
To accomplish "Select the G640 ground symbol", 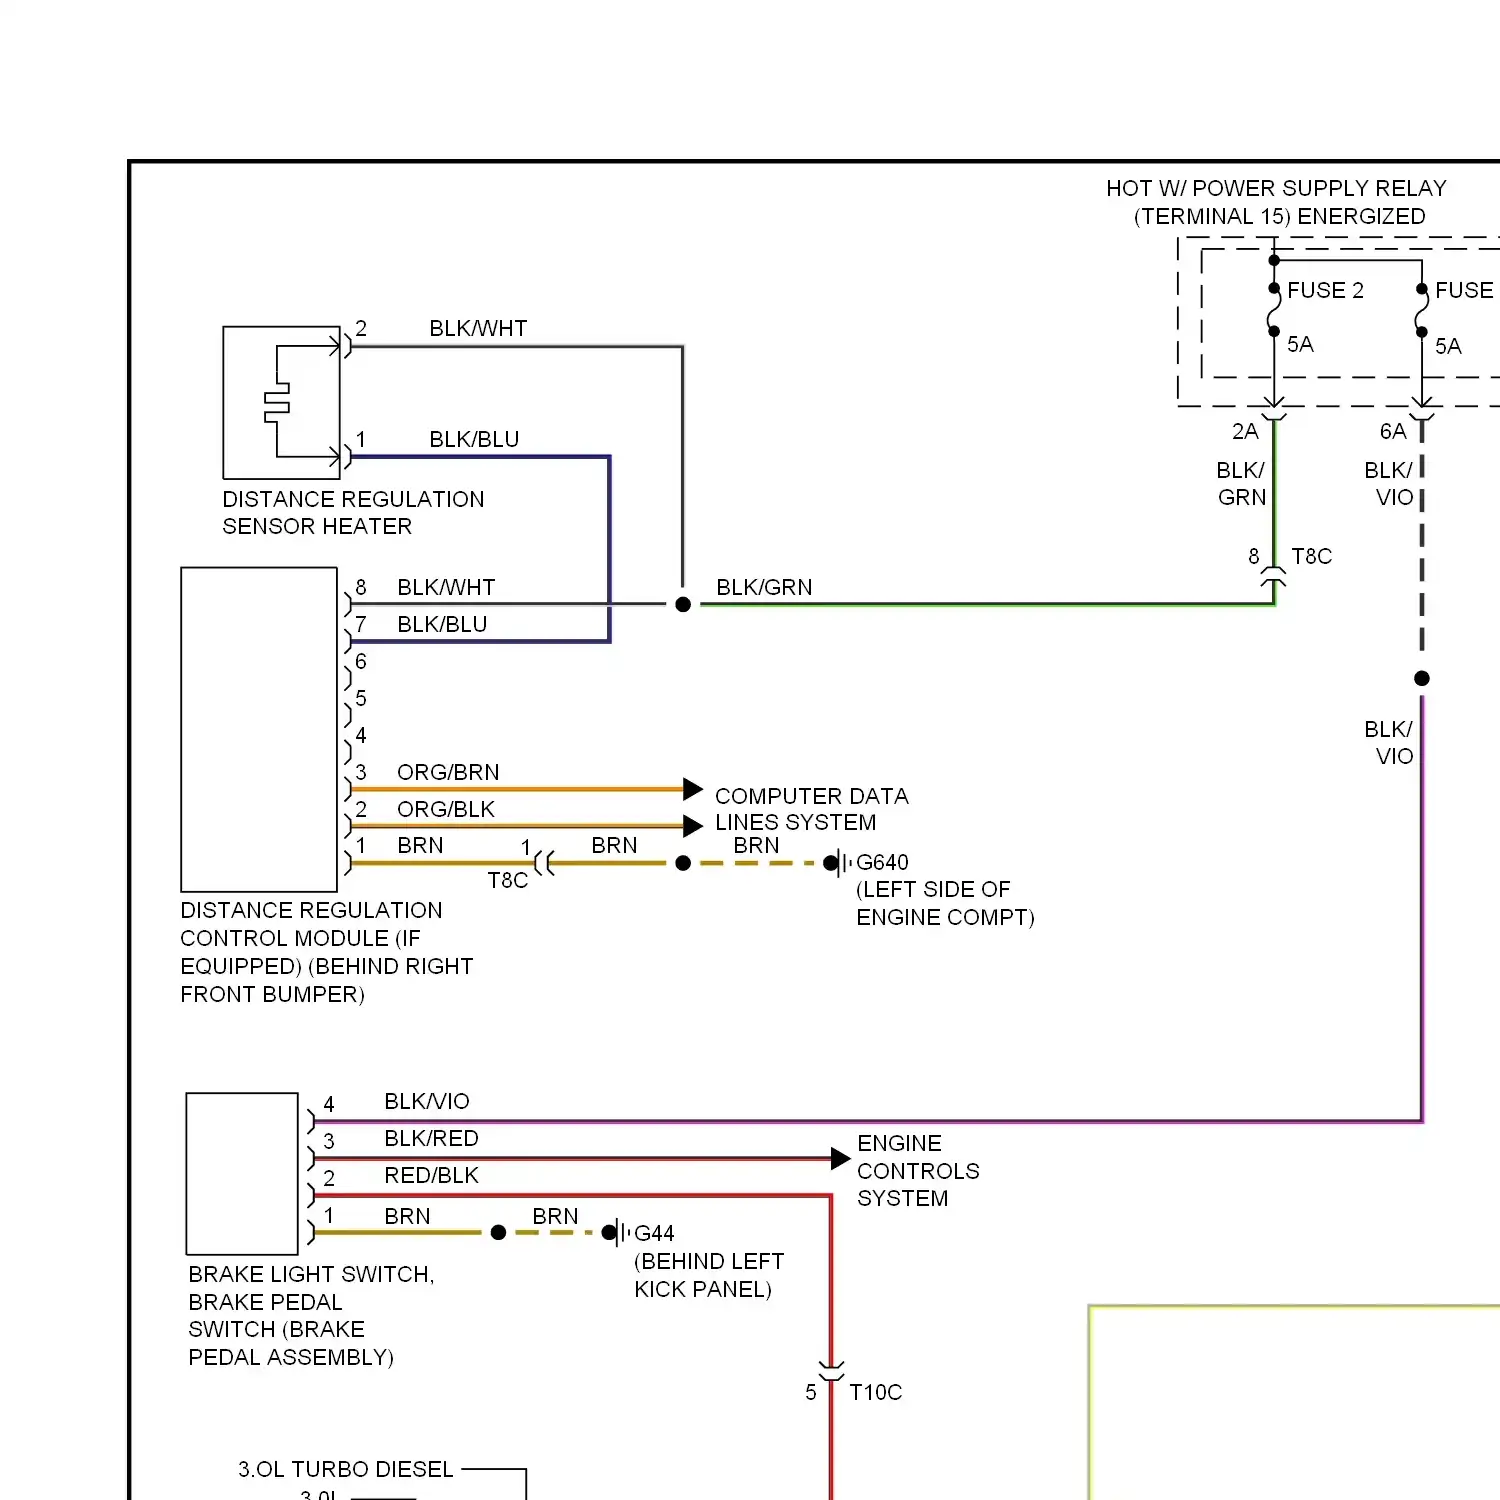I will point(838,862).
